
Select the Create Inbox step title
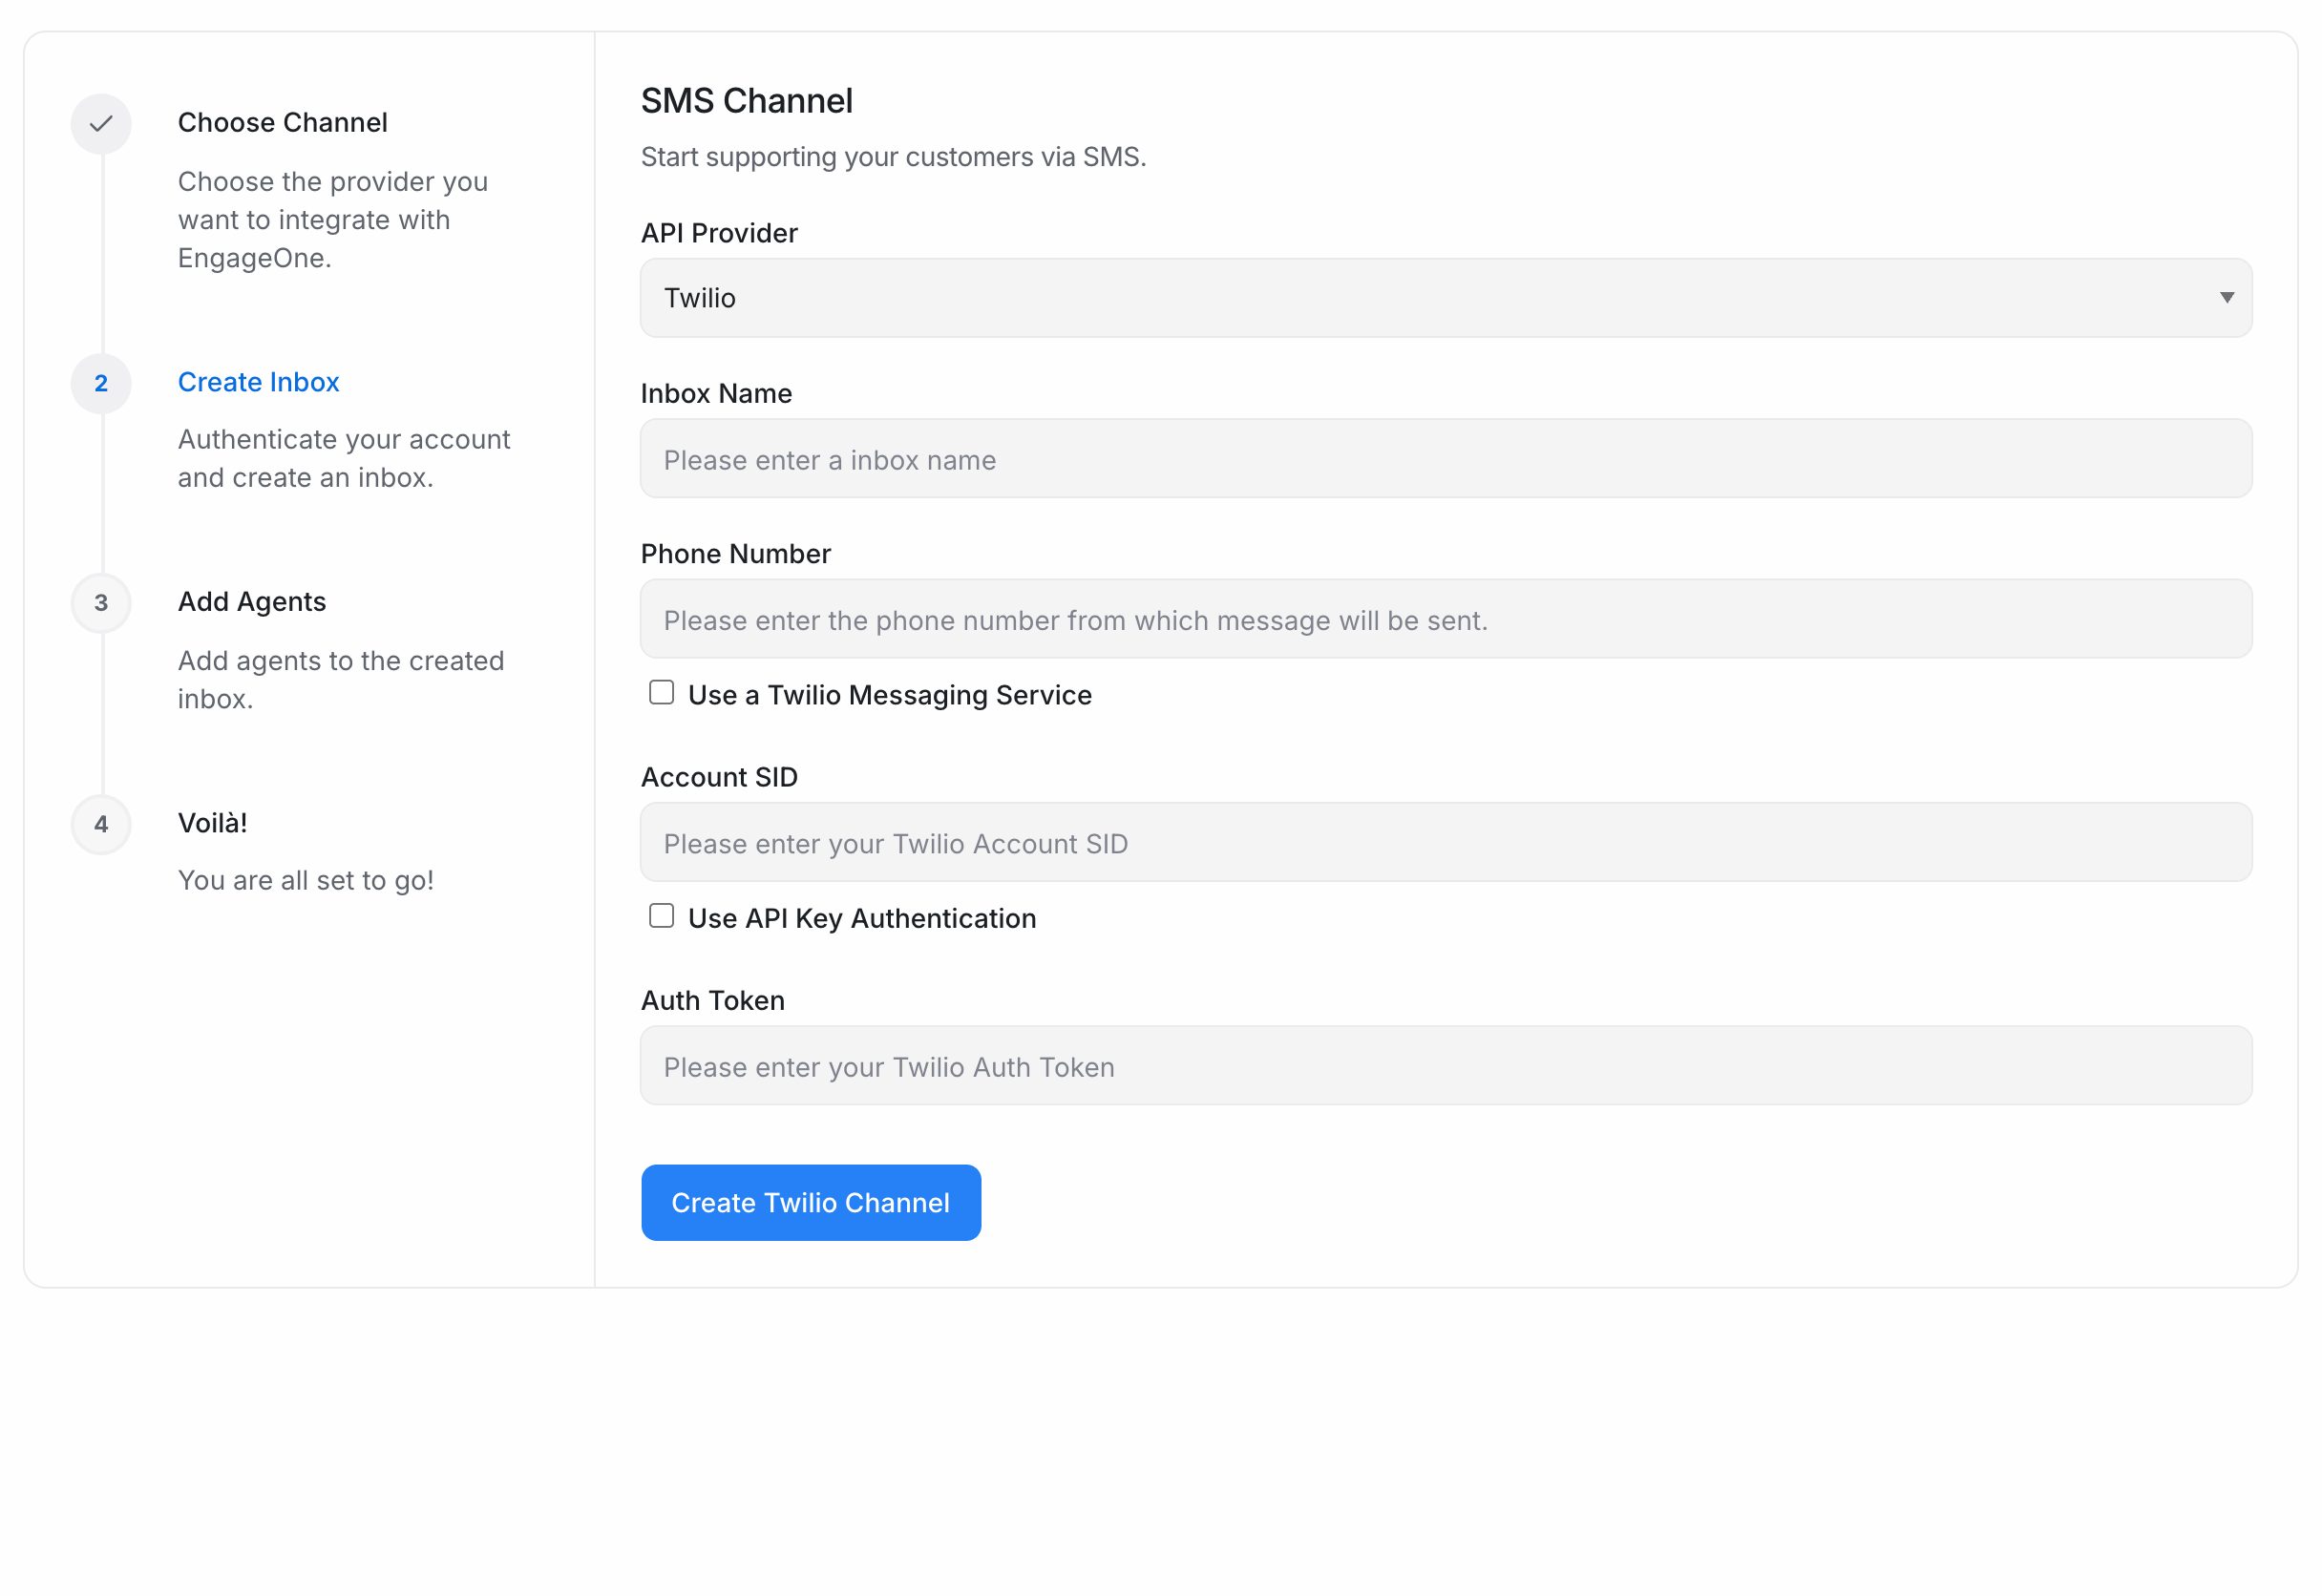[x=258, y=382]
